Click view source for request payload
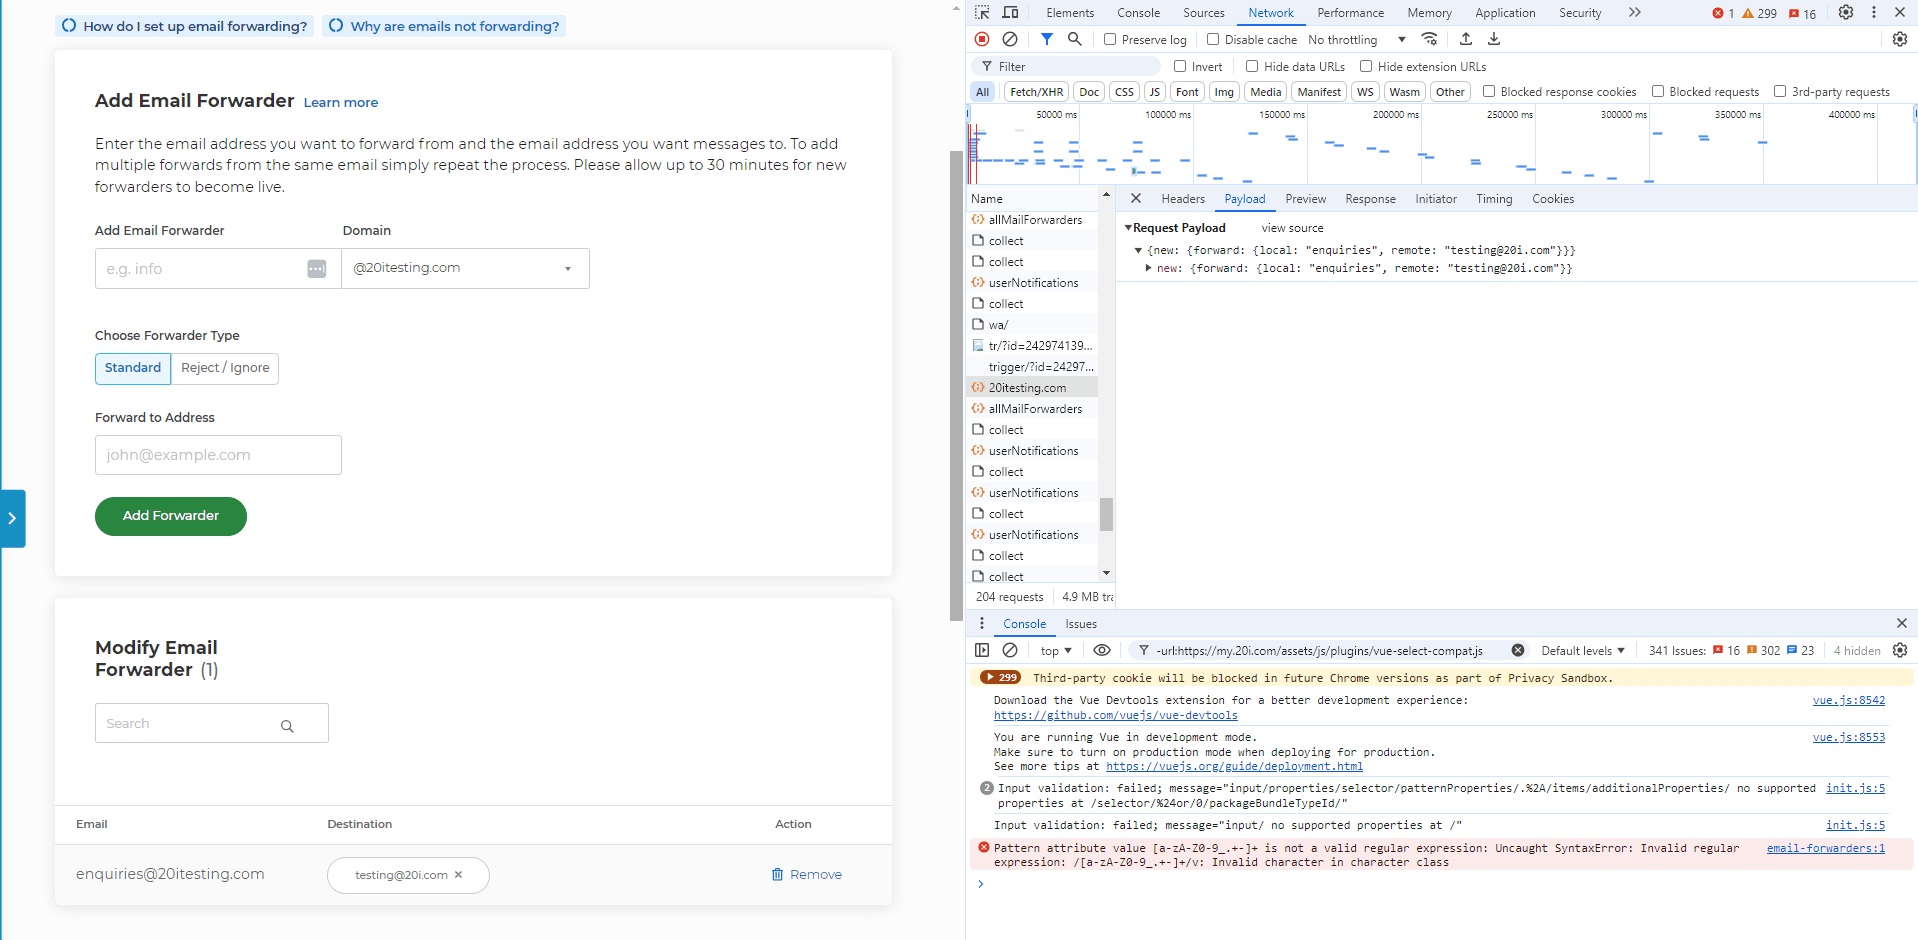This screenshot has width=1918, height=940. [x=1292, y=228]
